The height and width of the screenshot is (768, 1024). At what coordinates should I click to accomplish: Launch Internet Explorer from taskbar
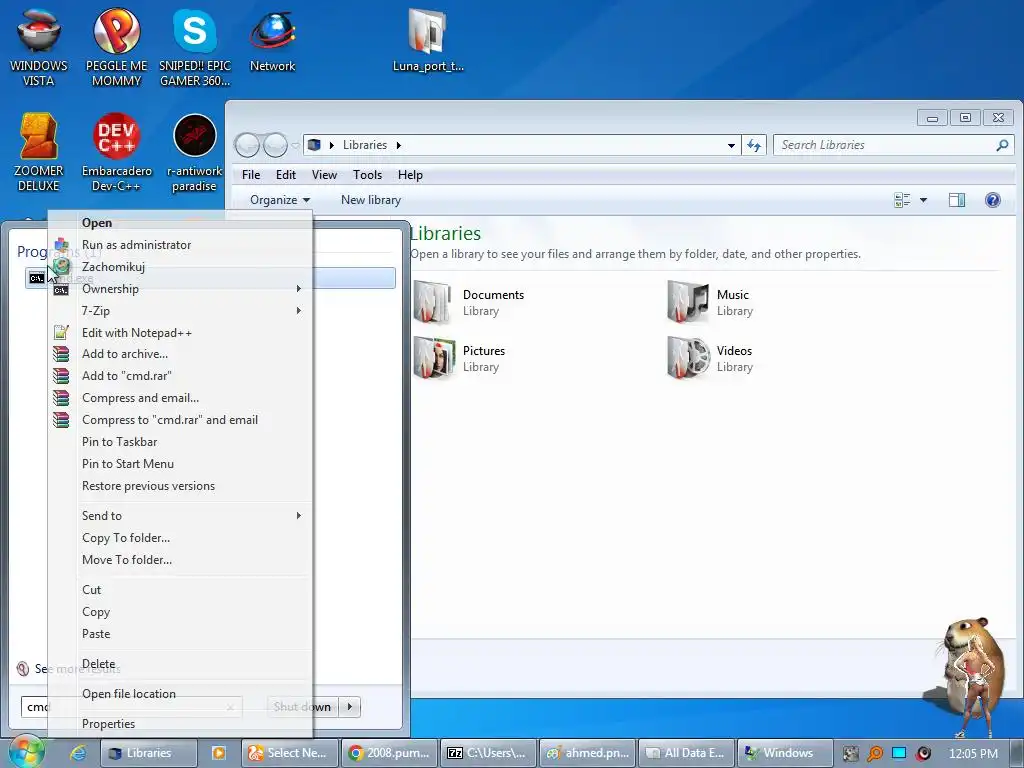(78, 753)
